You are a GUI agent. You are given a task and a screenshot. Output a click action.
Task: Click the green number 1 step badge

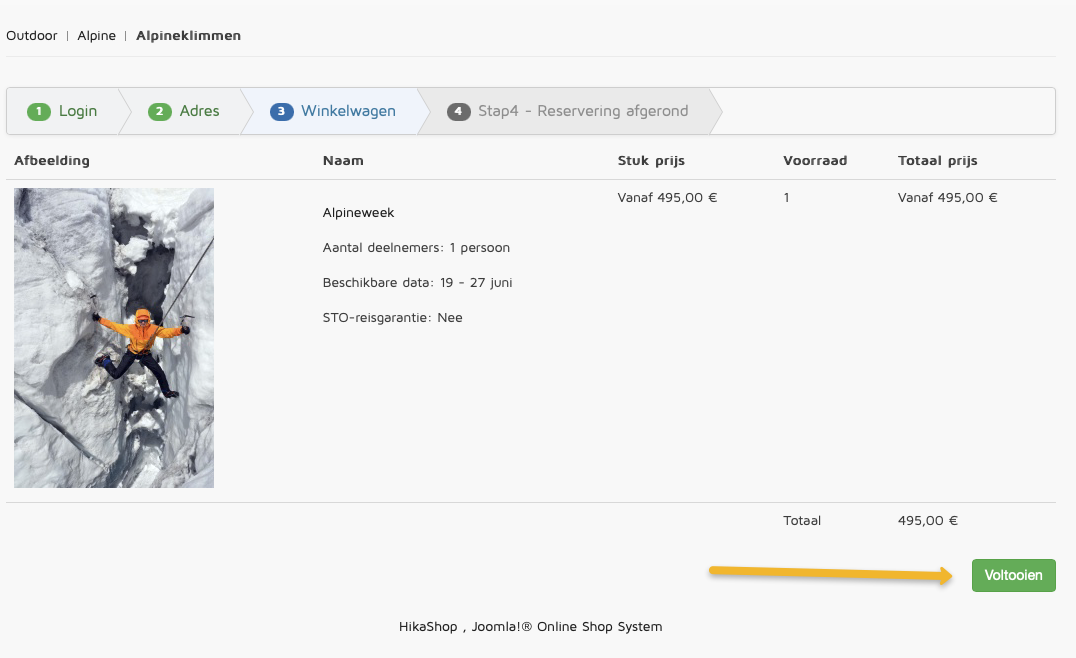pos(39,111)
